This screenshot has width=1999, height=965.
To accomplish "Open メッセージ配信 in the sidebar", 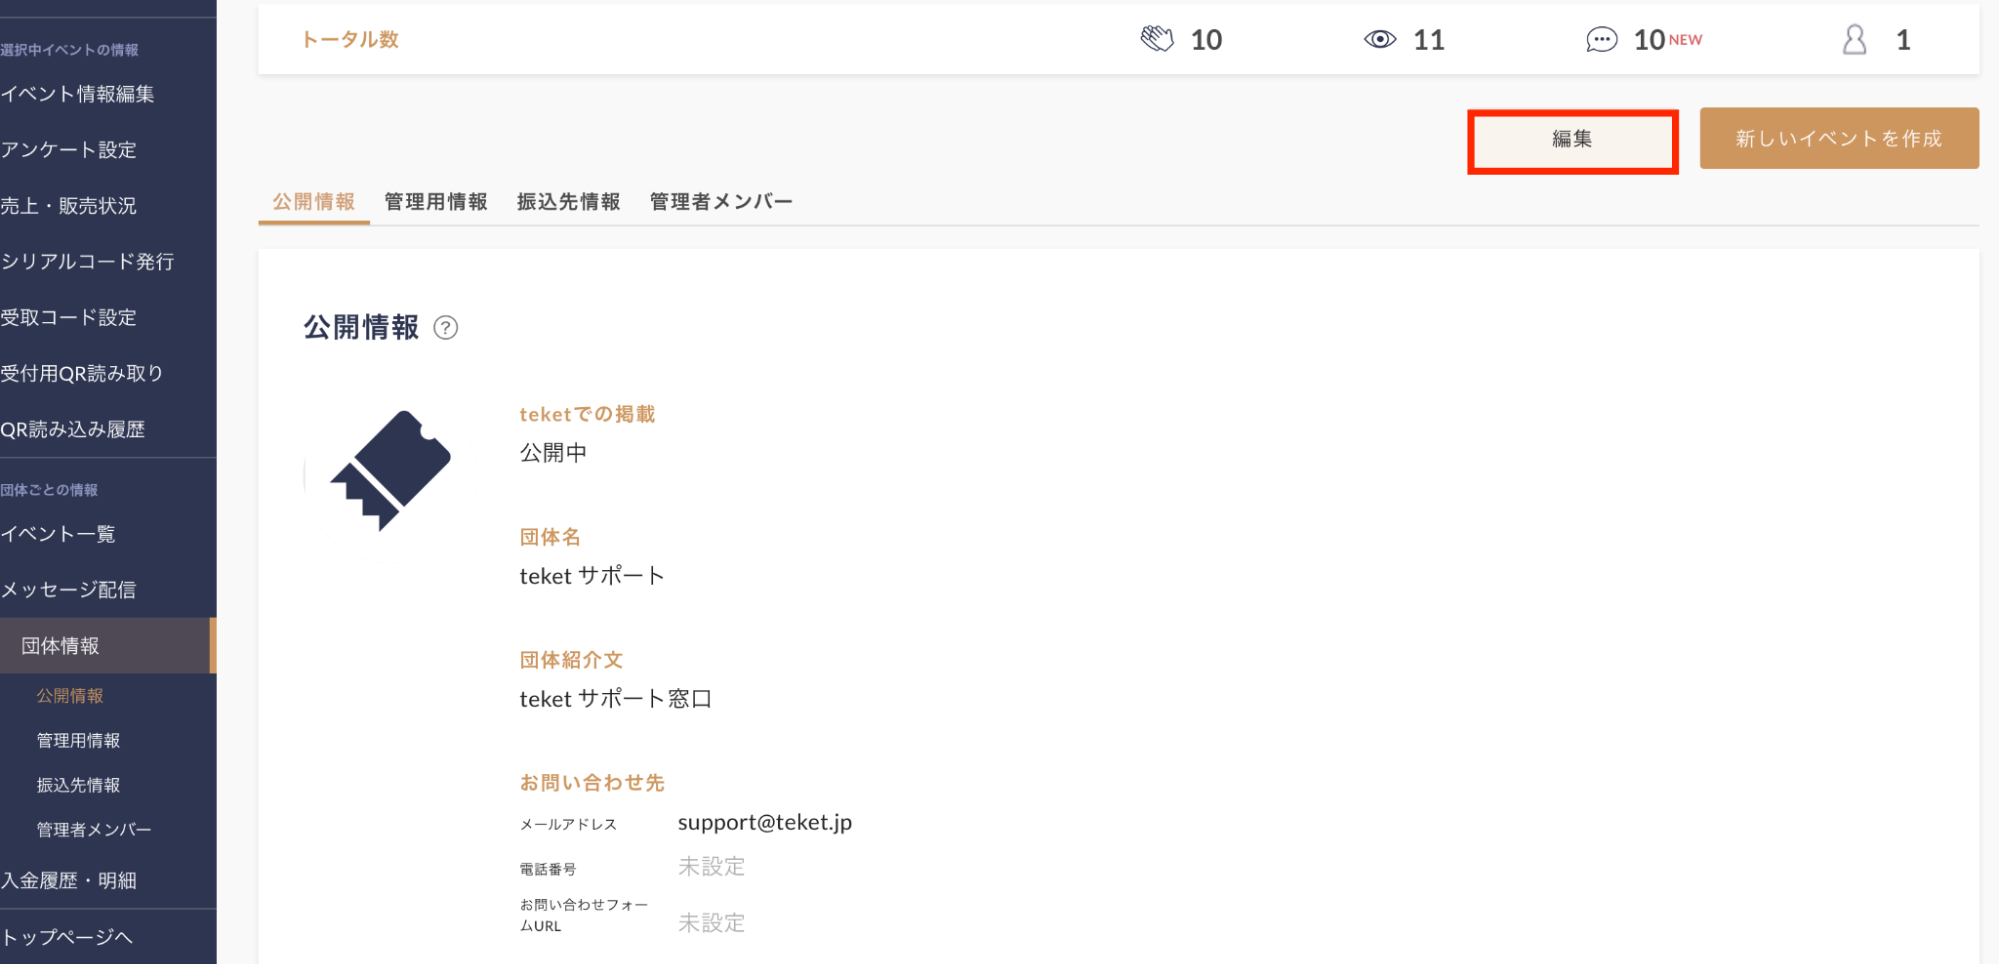I will tap(68, 590).
